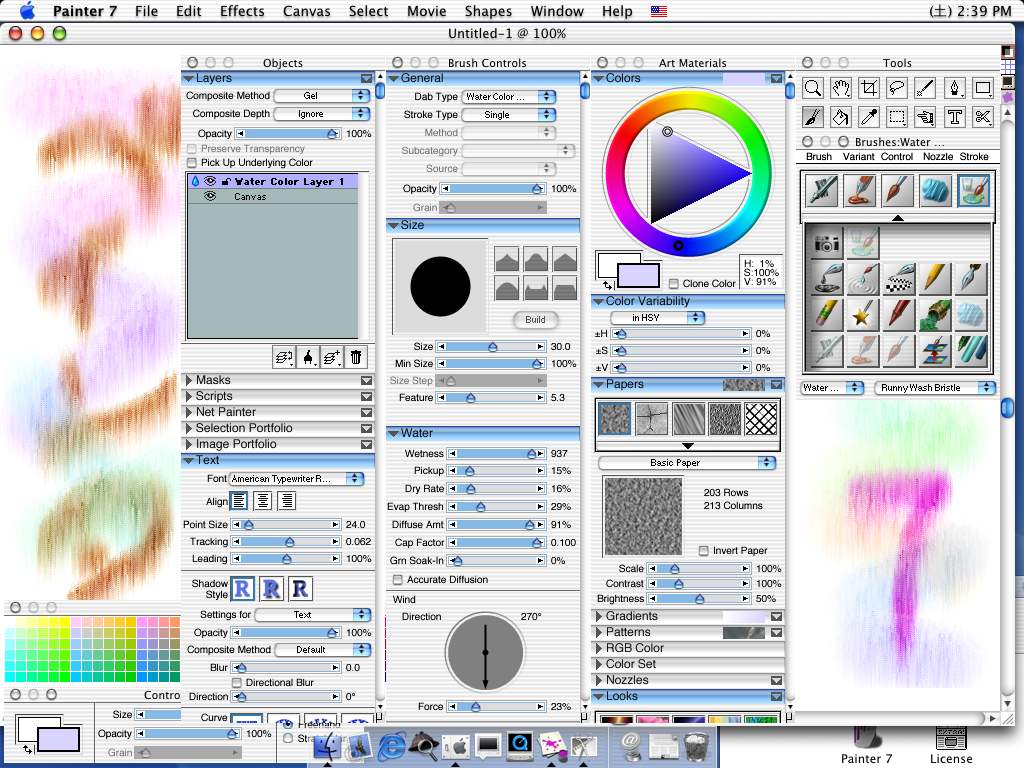Viewport: 1024px width, 768px height.
Task: Enable Preserve Transparency checkbox
Action: (191, 149)
